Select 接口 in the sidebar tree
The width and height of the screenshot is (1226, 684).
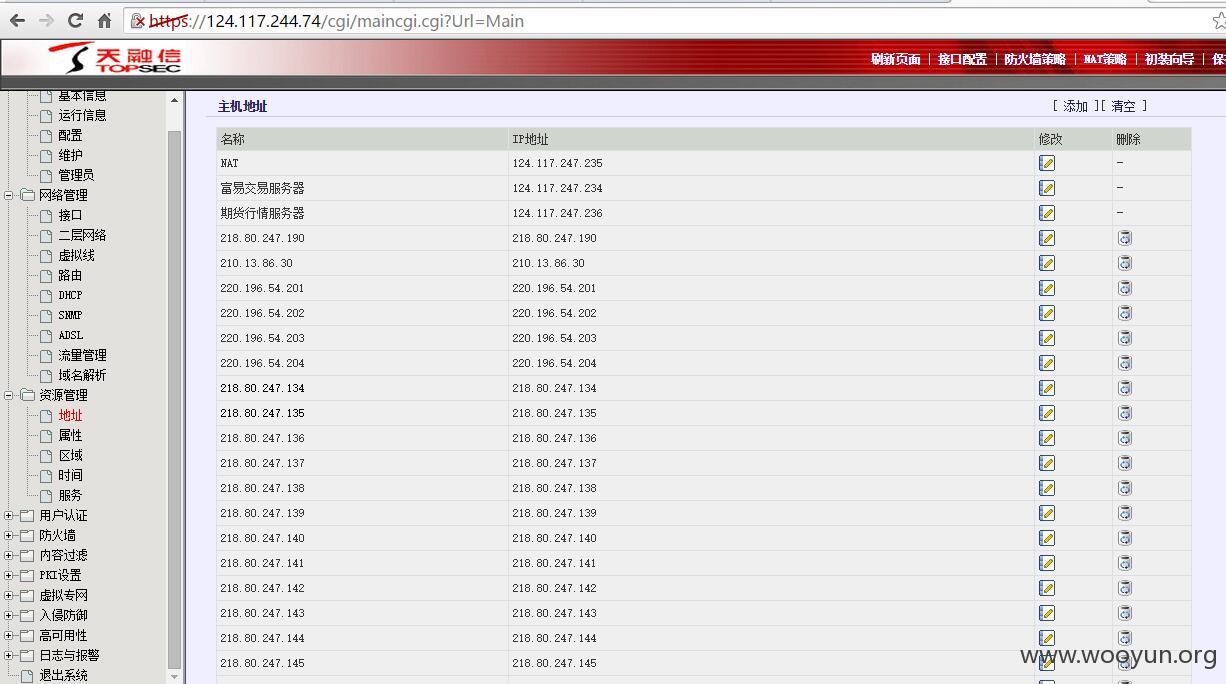click(x=70, y=215)
